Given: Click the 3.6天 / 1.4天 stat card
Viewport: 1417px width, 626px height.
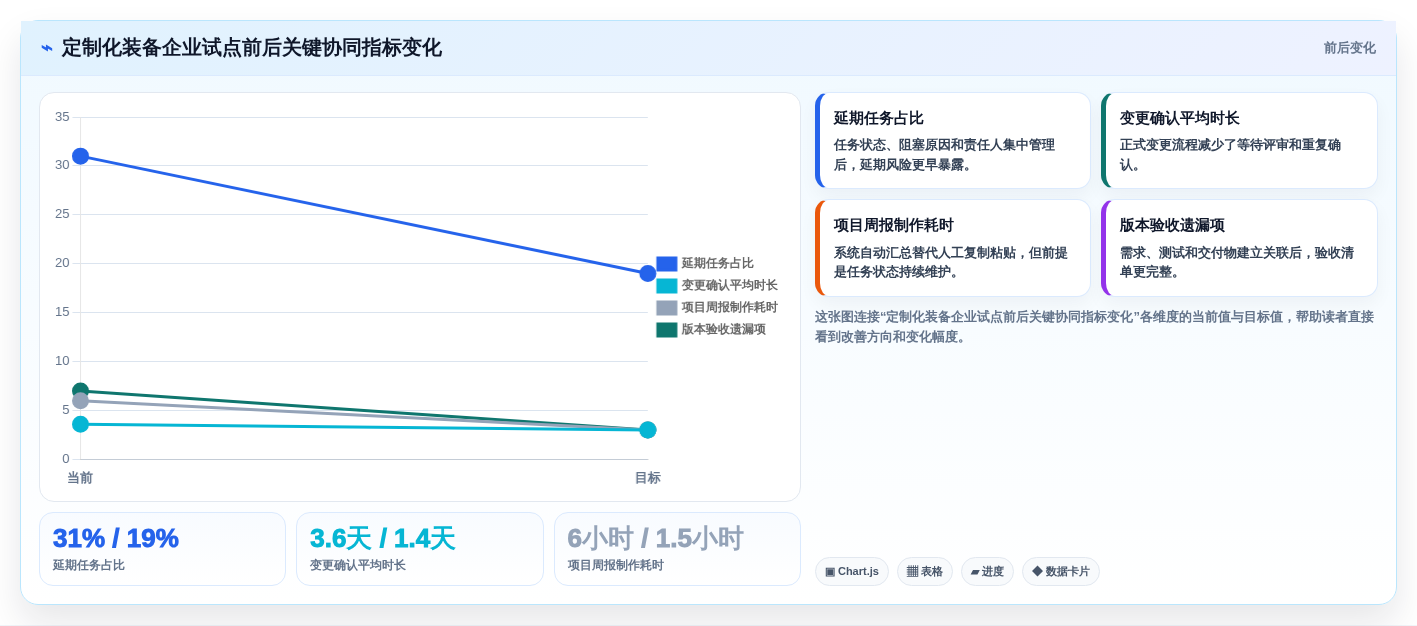Looking at the screenshot, I should click(x=420, y=549).
